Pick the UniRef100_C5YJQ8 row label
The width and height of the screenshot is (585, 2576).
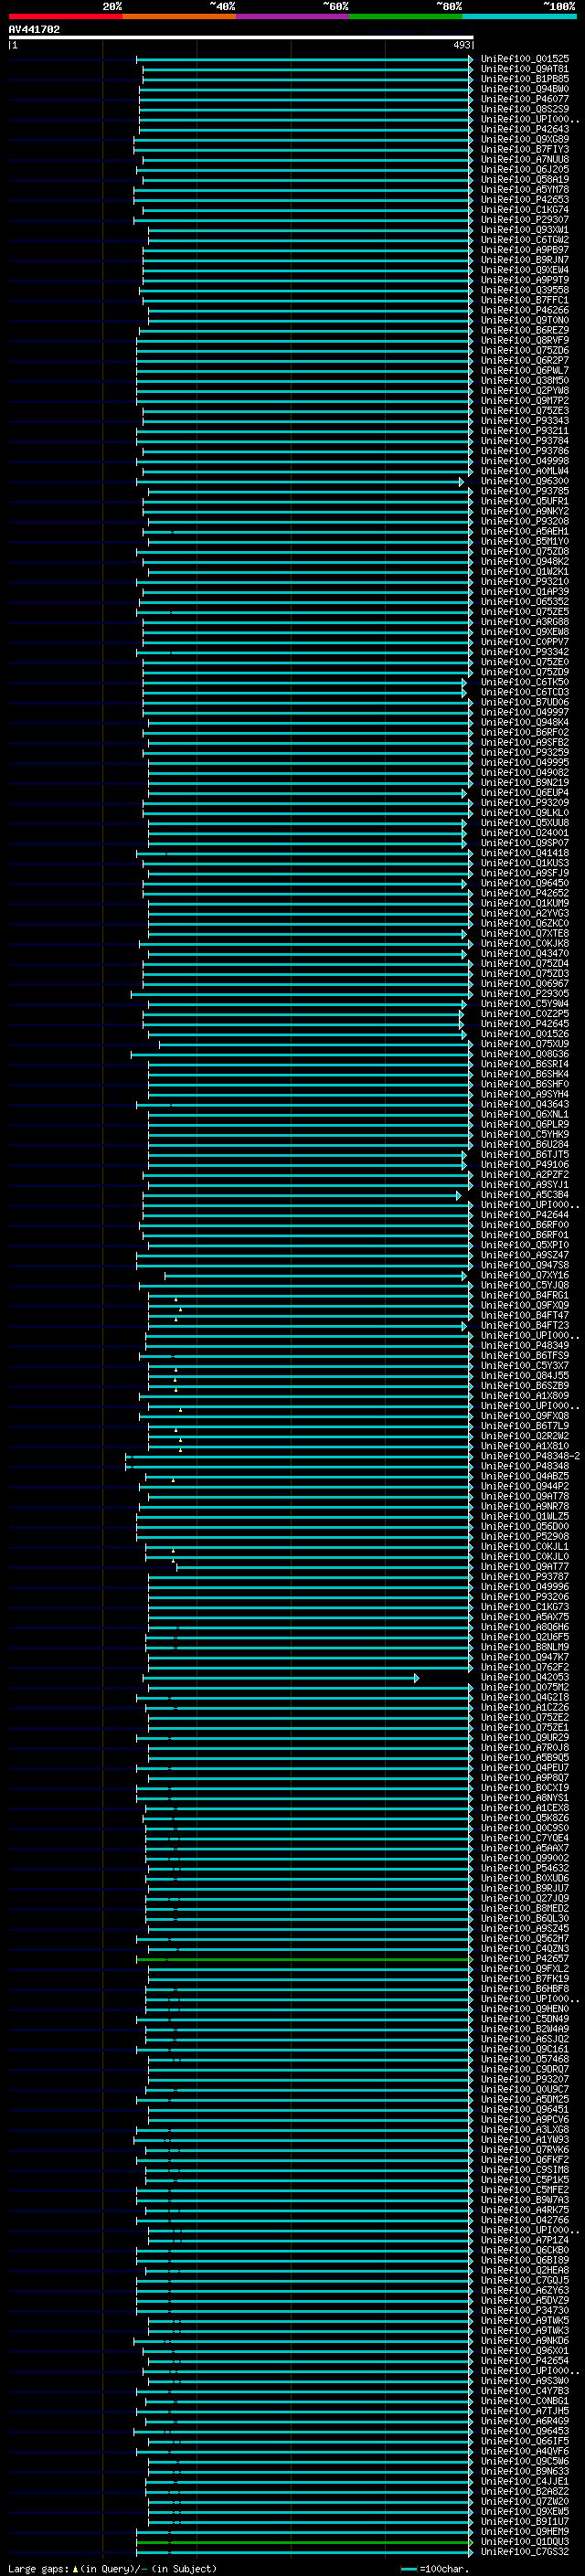524,1285
